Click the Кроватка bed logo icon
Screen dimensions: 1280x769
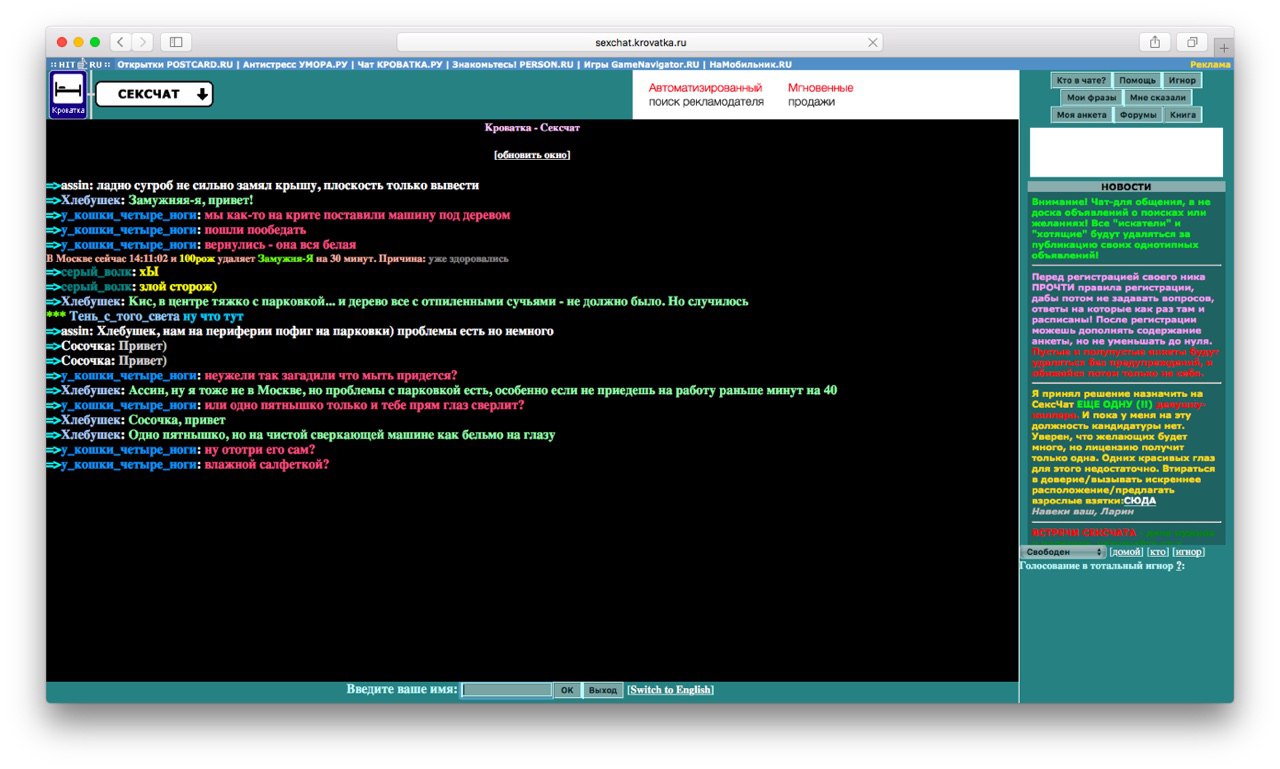click(68, 95)
